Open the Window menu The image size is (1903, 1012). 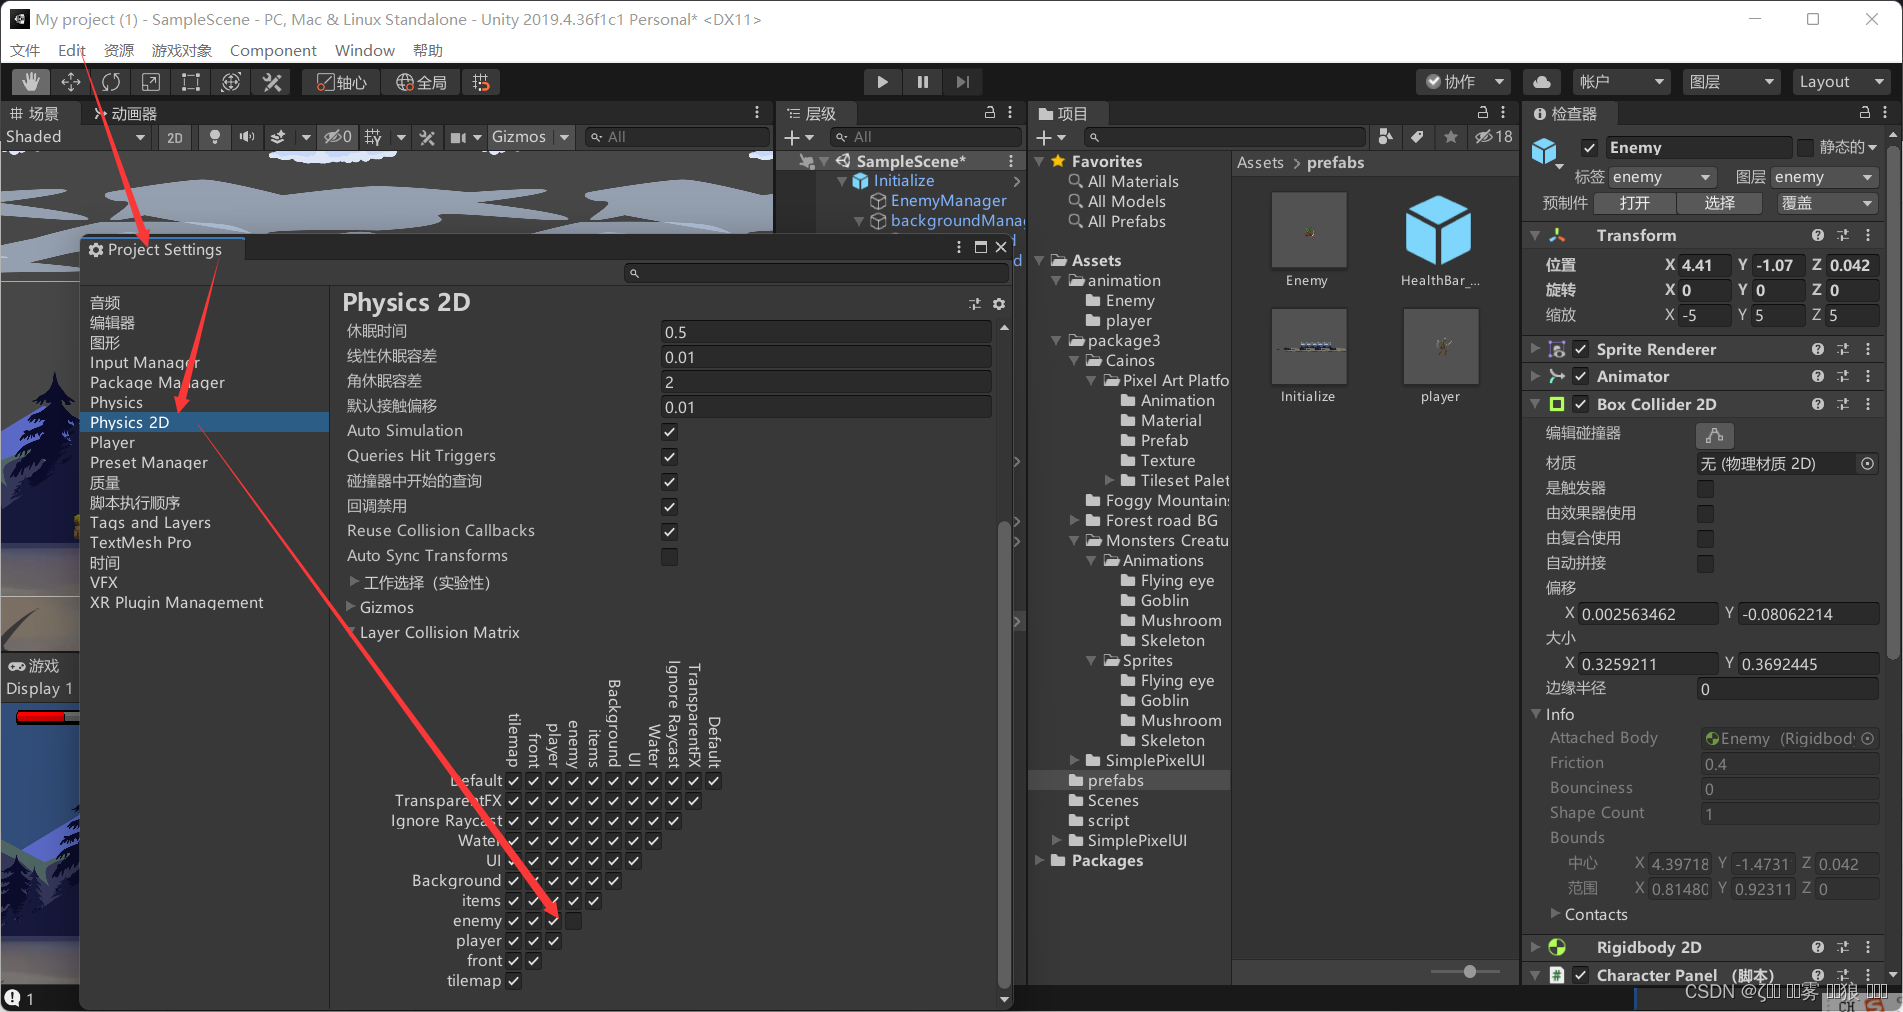point(364,50)
